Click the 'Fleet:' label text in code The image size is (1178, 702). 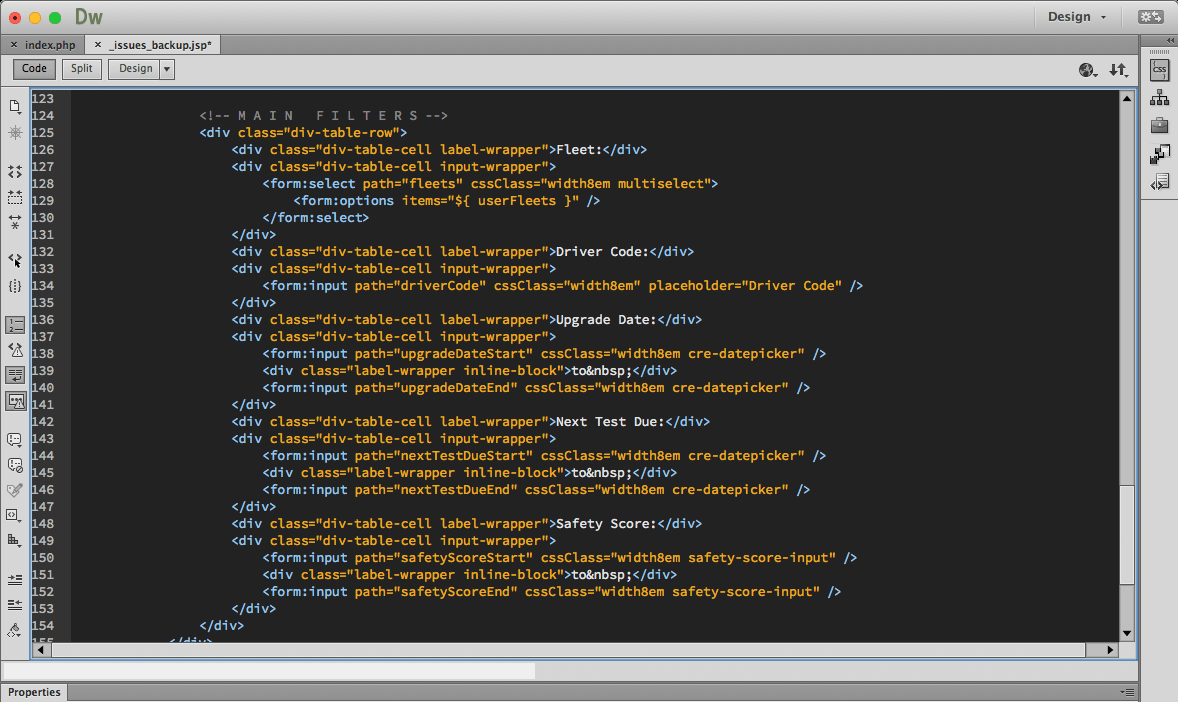pos(578,150)
